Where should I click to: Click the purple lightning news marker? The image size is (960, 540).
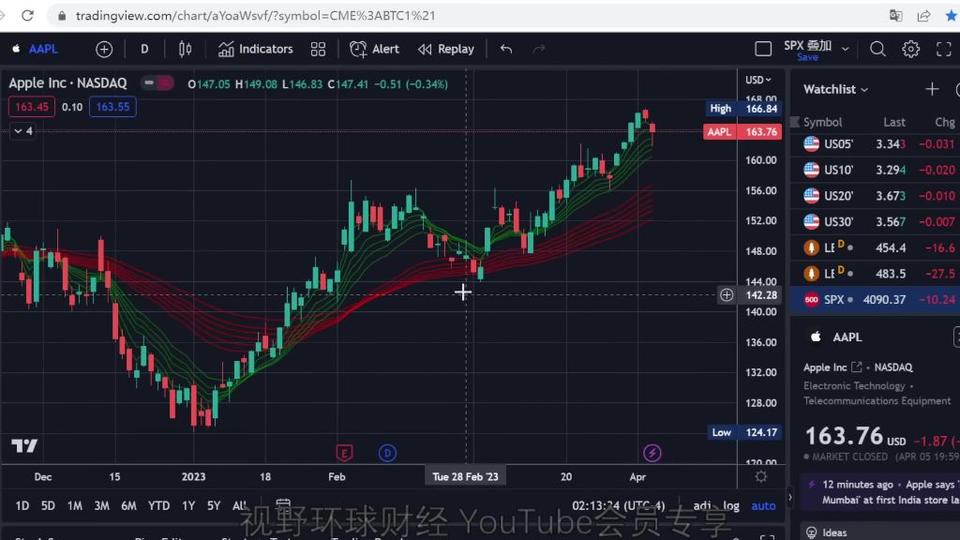(x=651, y=453)
